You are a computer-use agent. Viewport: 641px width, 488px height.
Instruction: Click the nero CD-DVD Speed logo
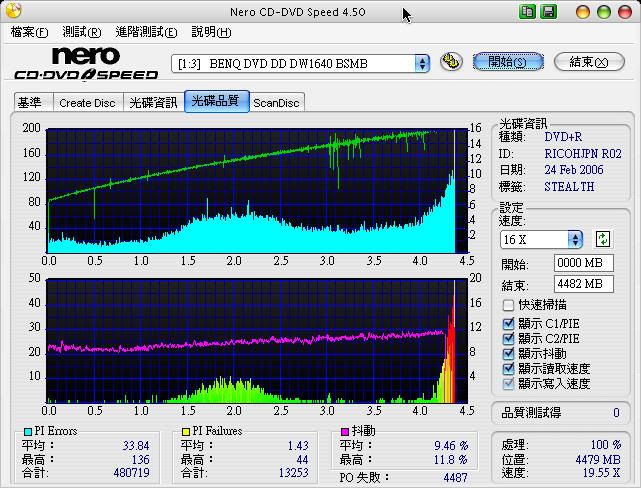coord(86,63)
